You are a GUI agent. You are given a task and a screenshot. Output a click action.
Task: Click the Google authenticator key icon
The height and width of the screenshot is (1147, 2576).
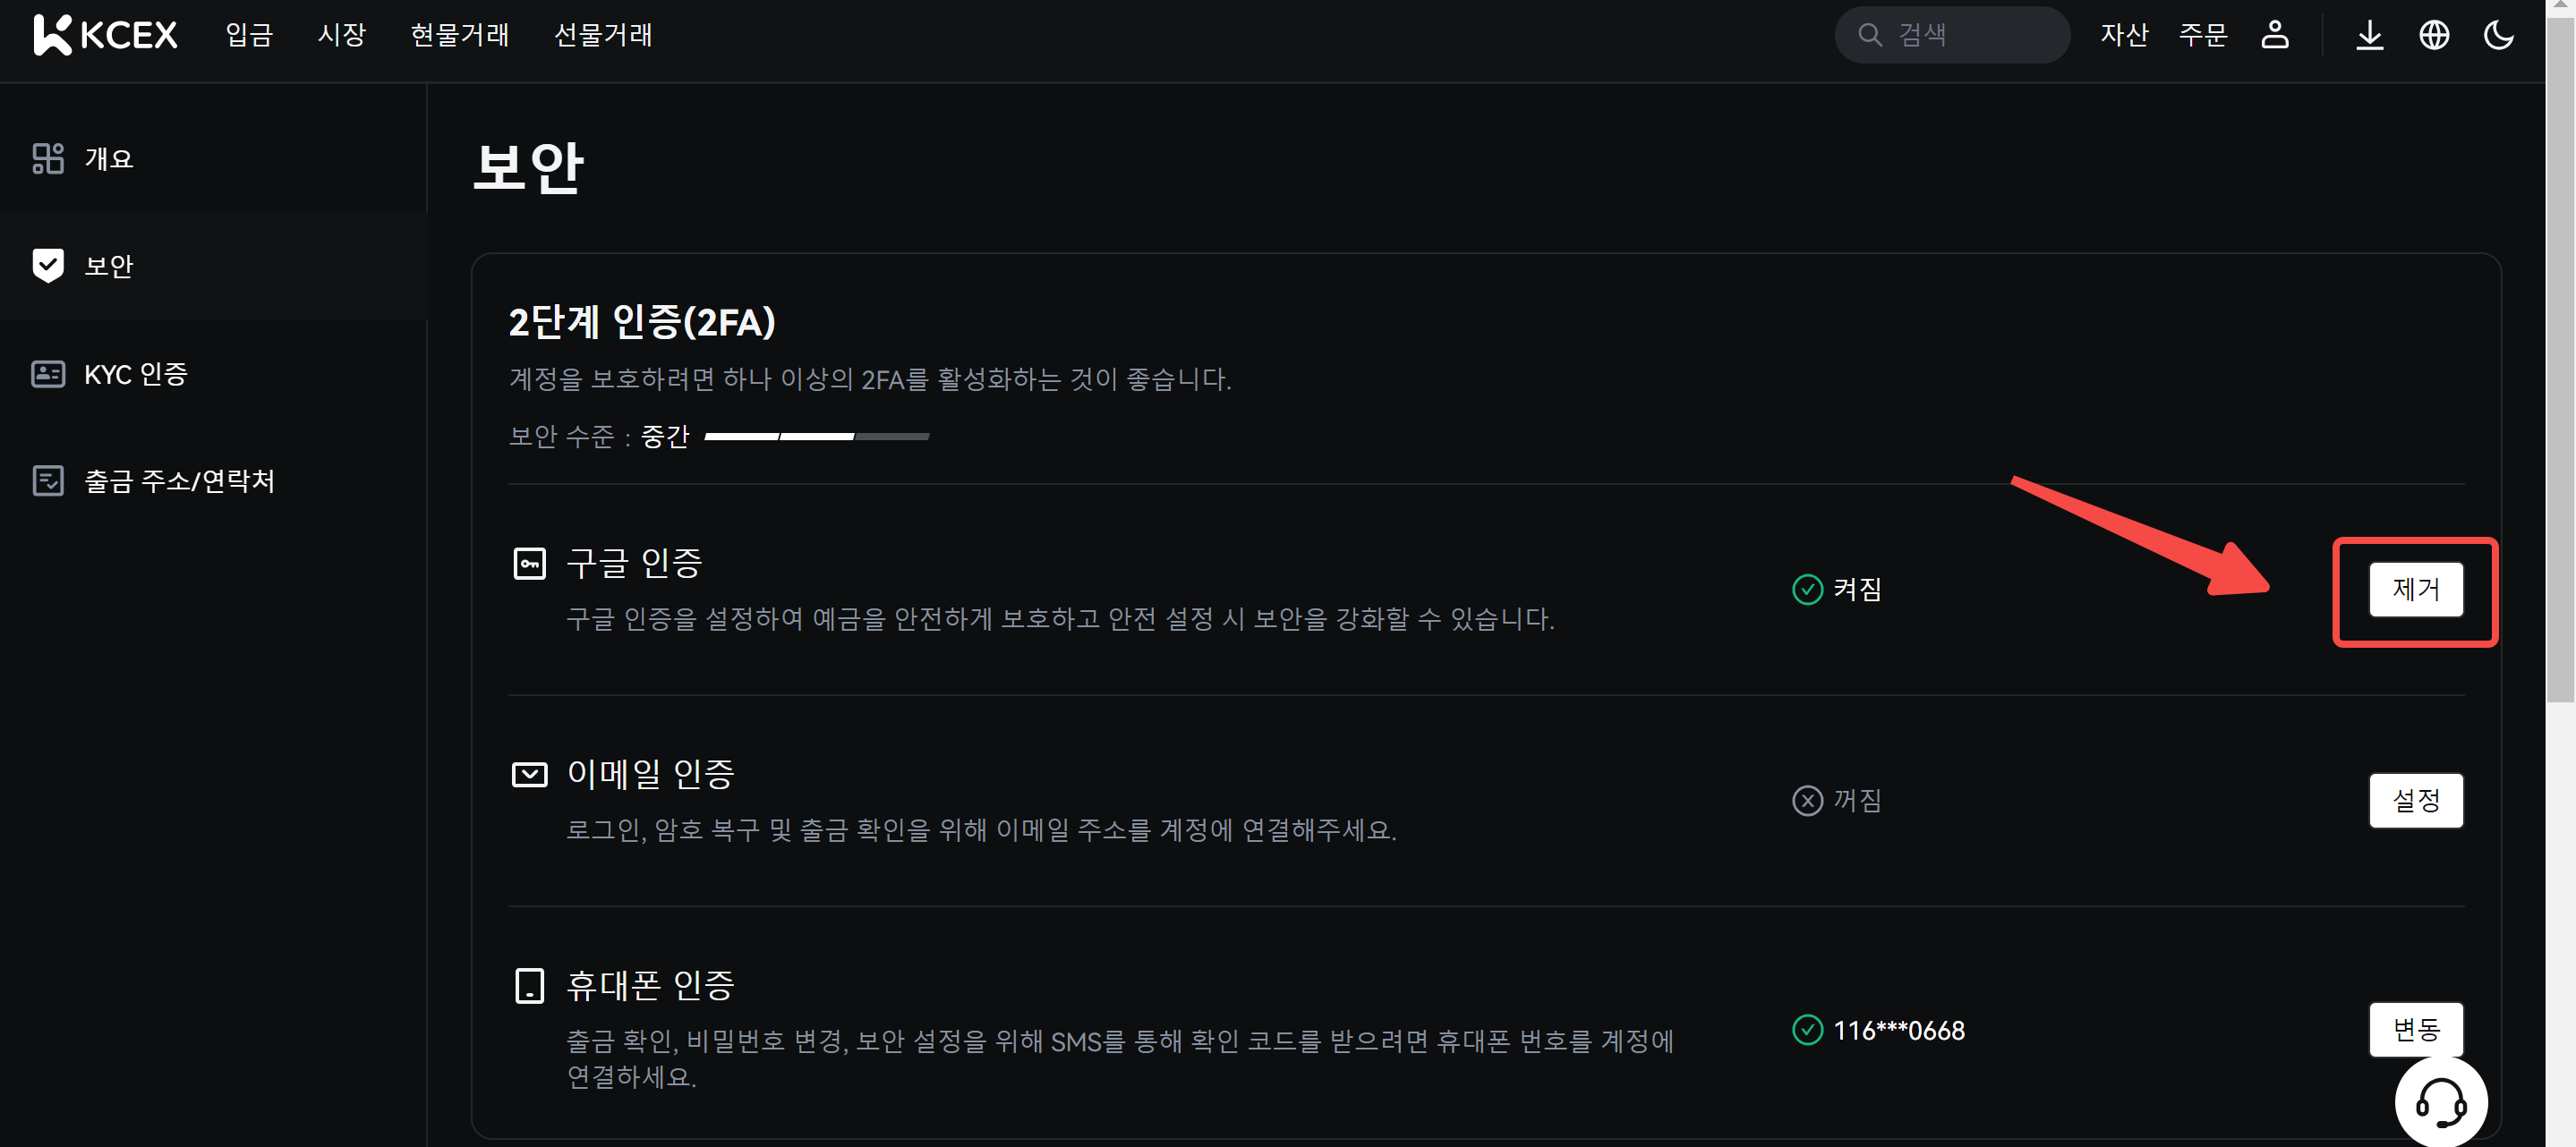click(529, 563)
